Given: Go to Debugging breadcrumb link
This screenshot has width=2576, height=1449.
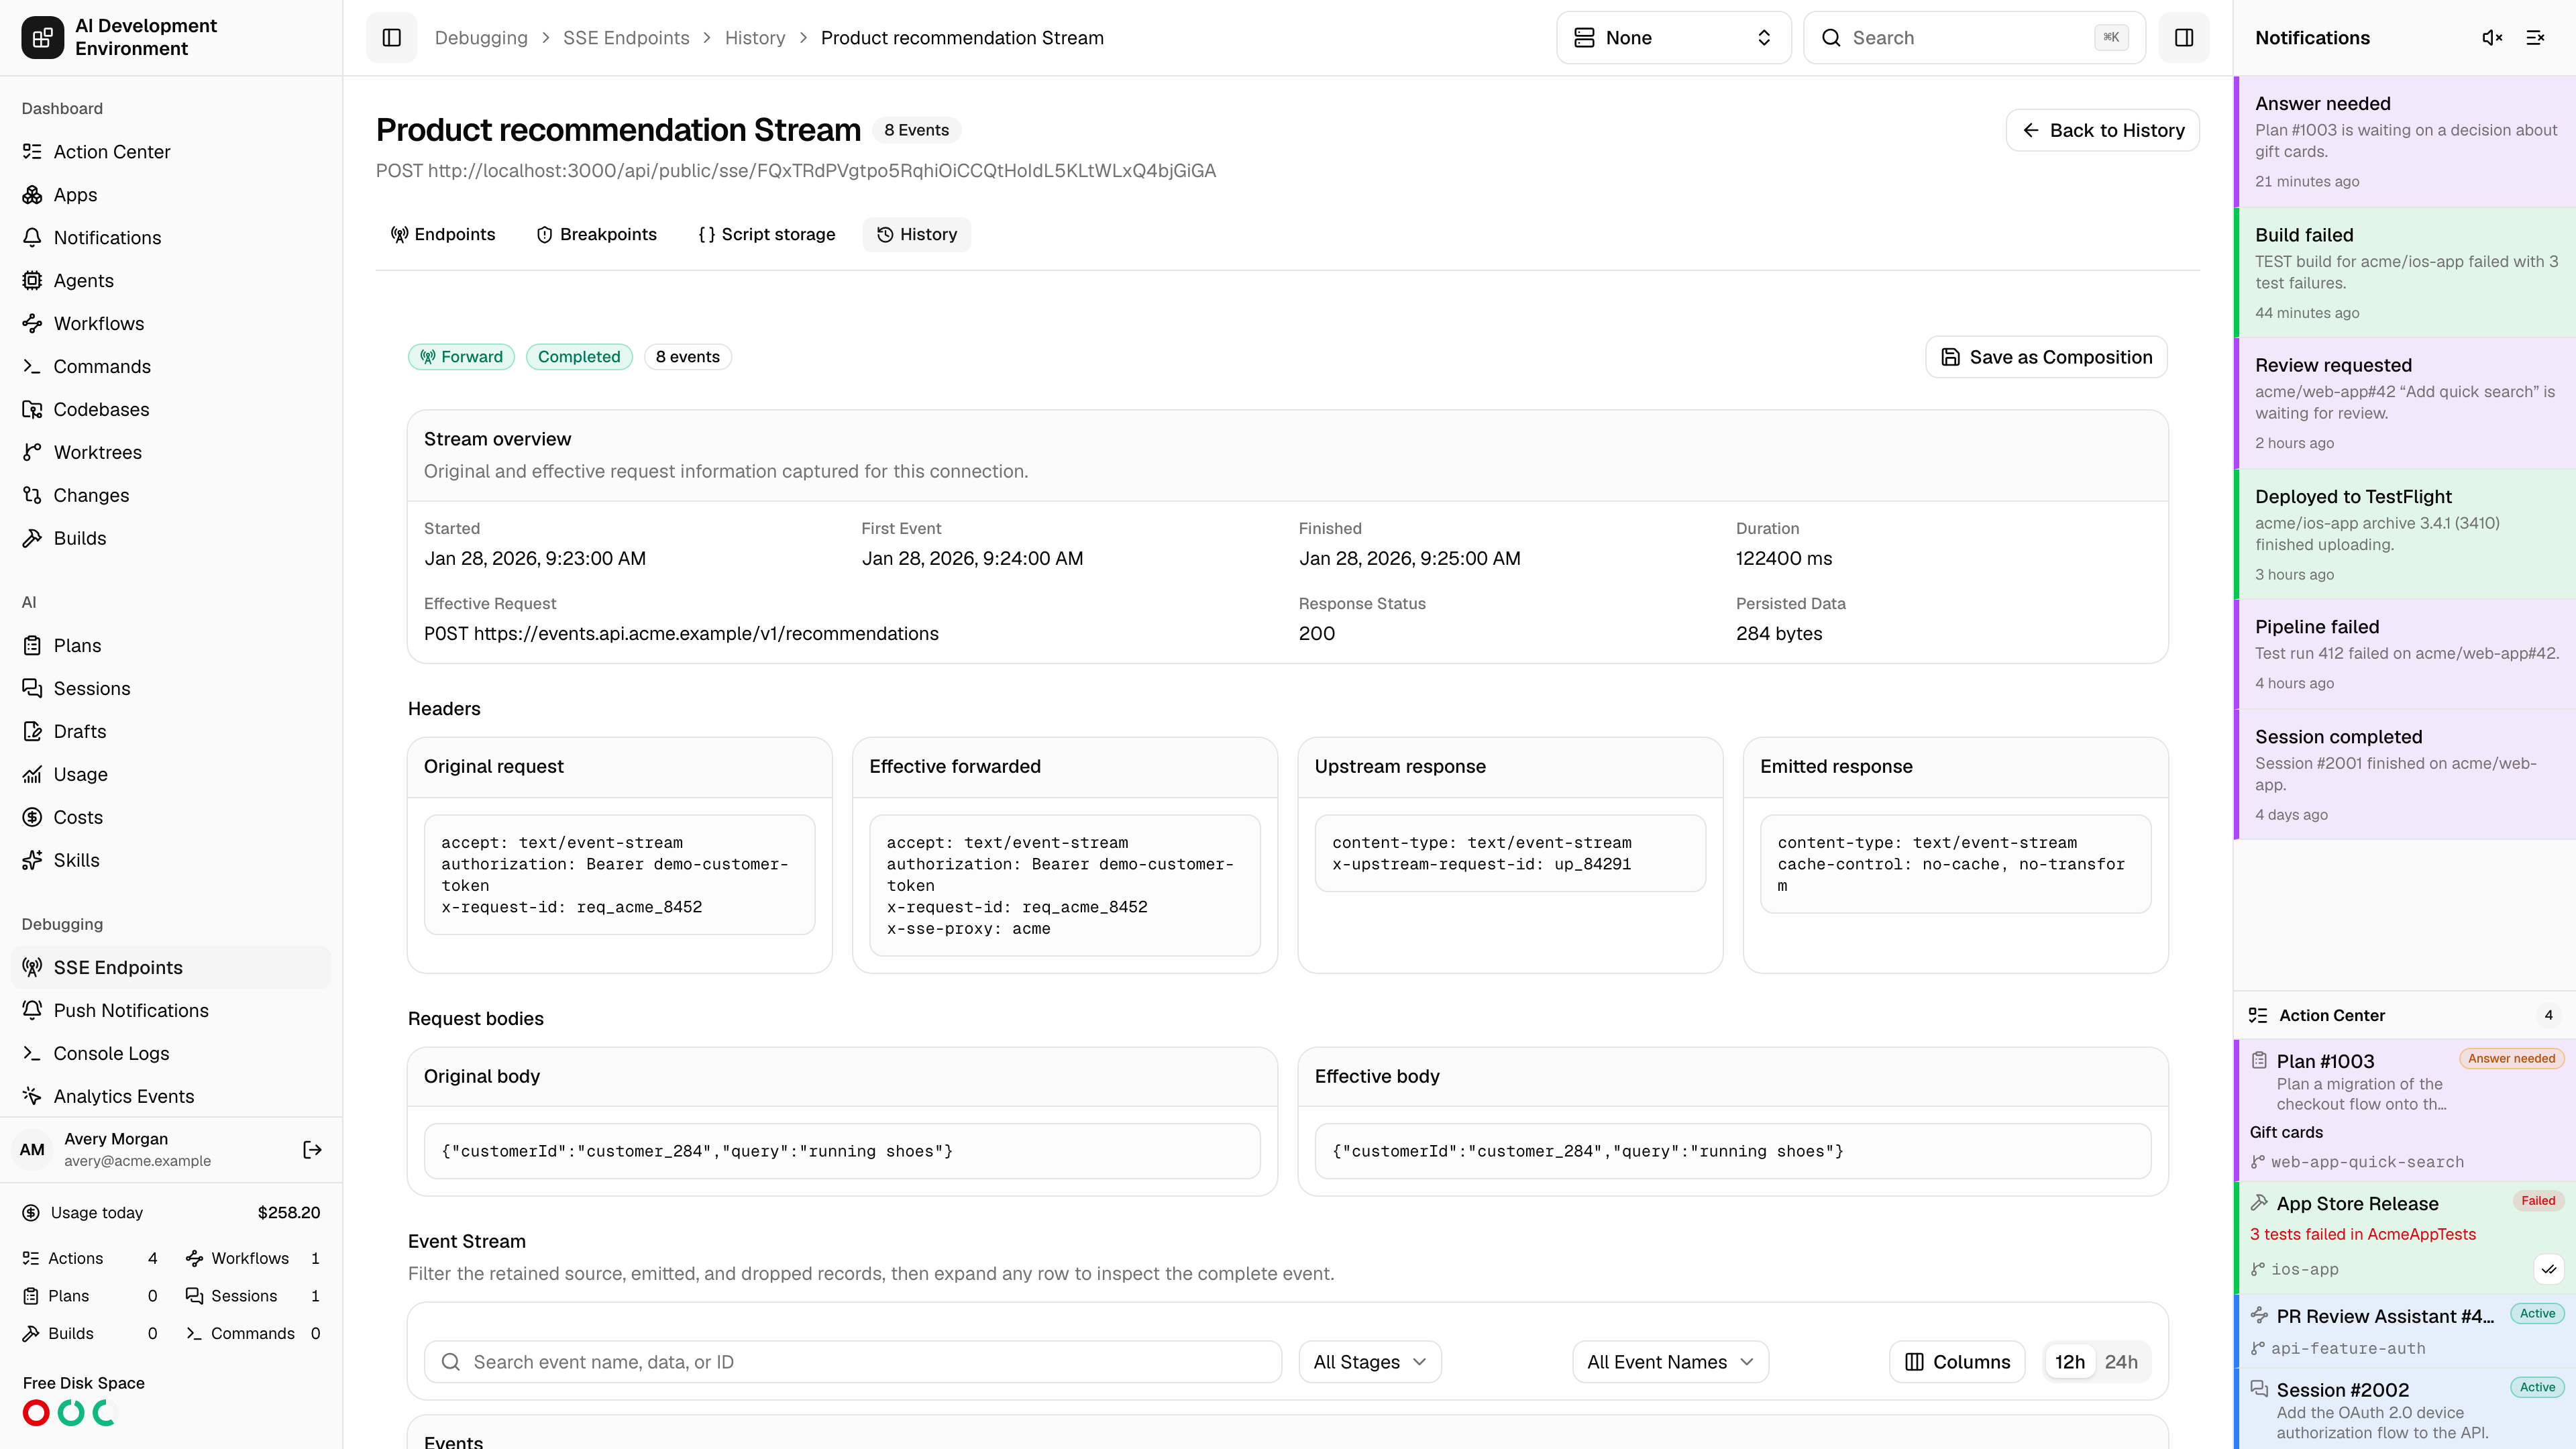Looking at the screenshot, I should click(481, 38).
